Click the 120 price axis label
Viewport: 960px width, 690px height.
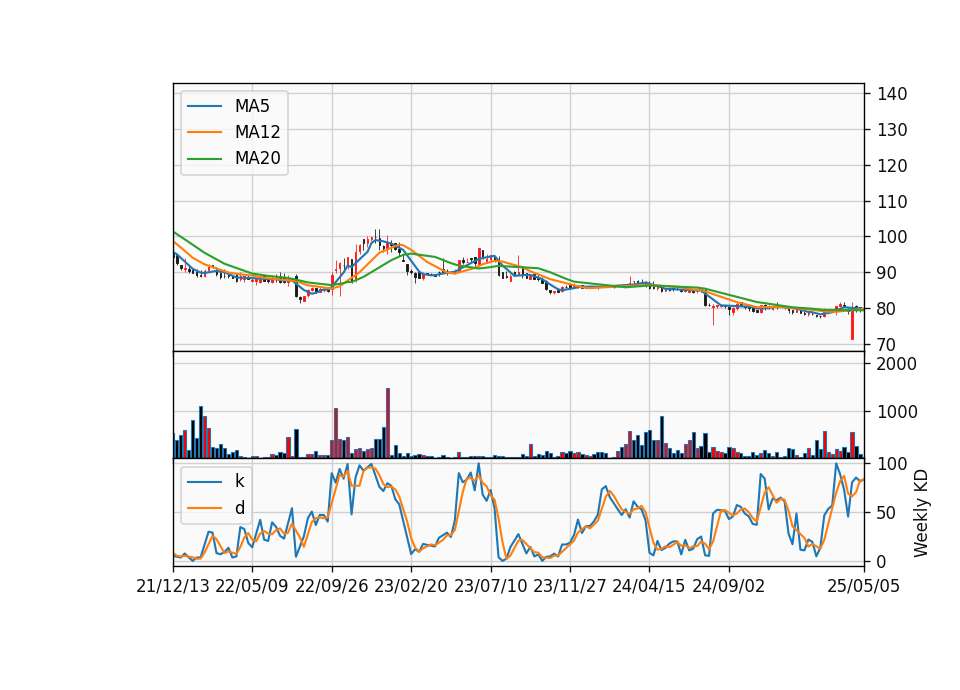pos(892,166)
